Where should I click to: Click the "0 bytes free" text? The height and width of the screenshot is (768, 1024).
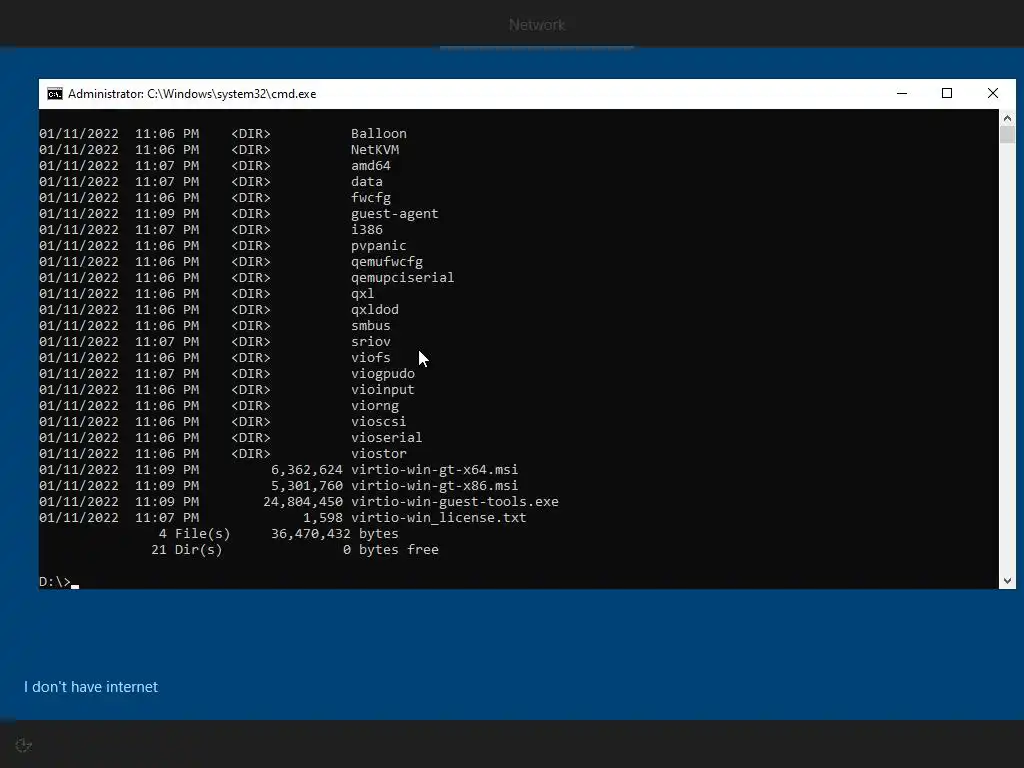[391, 549]
